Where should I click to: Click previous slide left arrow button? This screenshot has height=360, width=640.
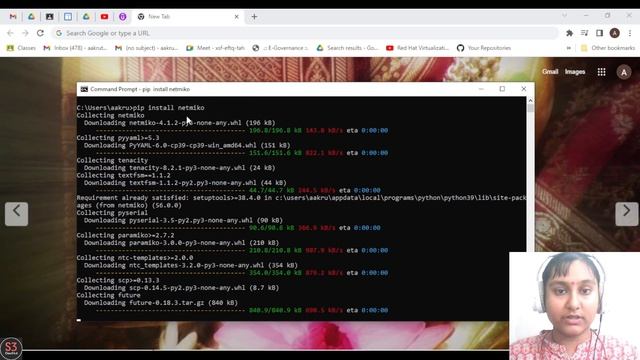(16, 213)
